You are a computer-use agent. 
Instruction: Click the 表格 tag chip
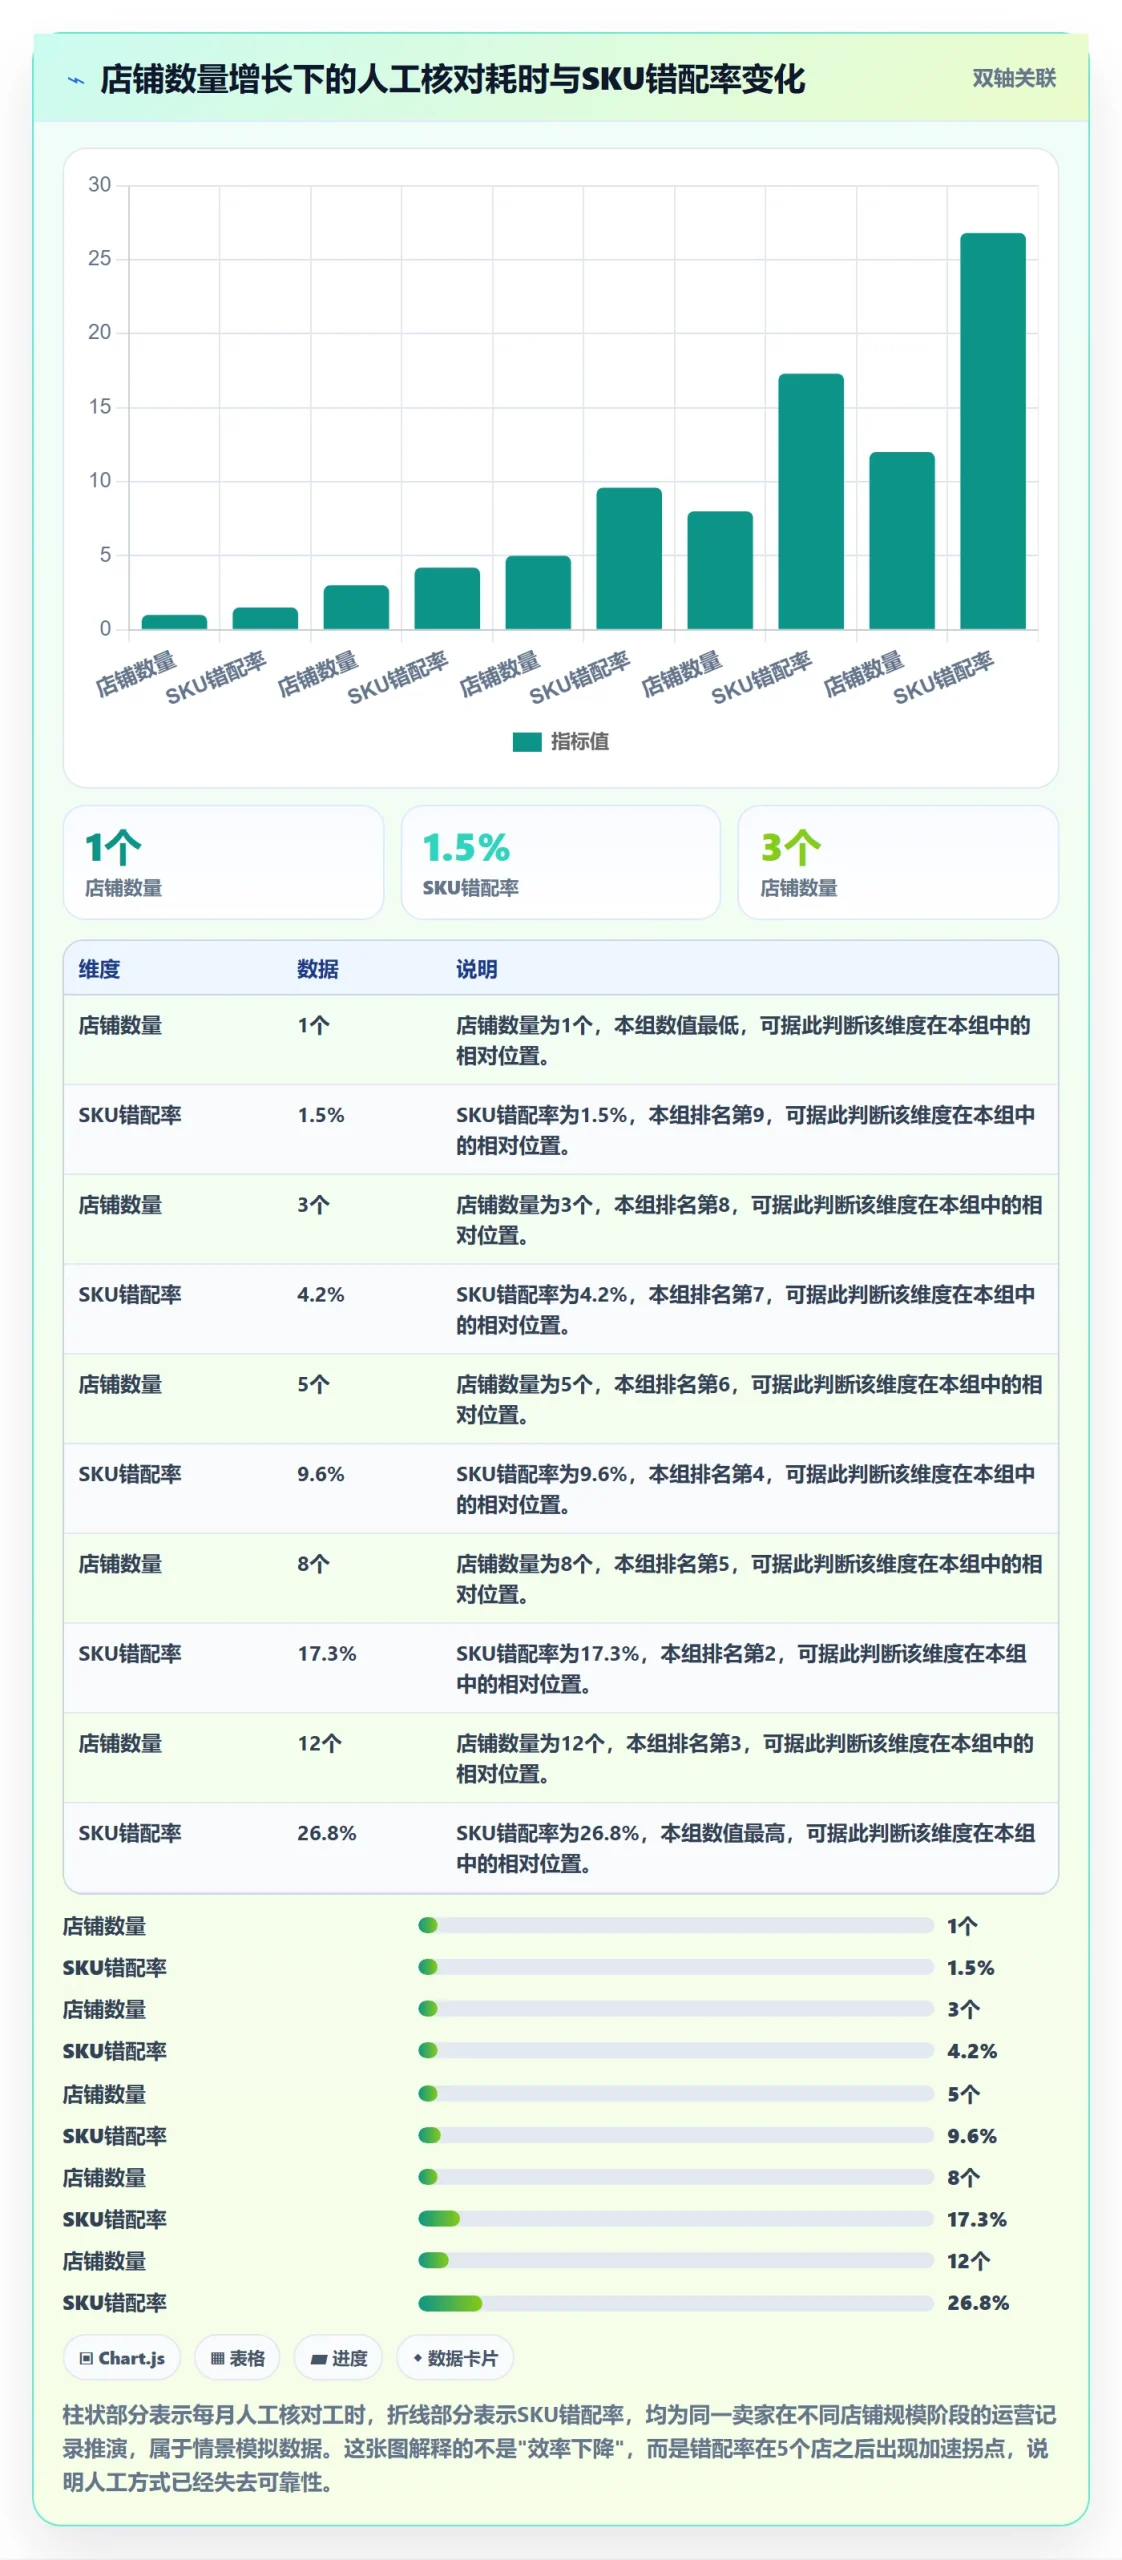[237, 2357]
